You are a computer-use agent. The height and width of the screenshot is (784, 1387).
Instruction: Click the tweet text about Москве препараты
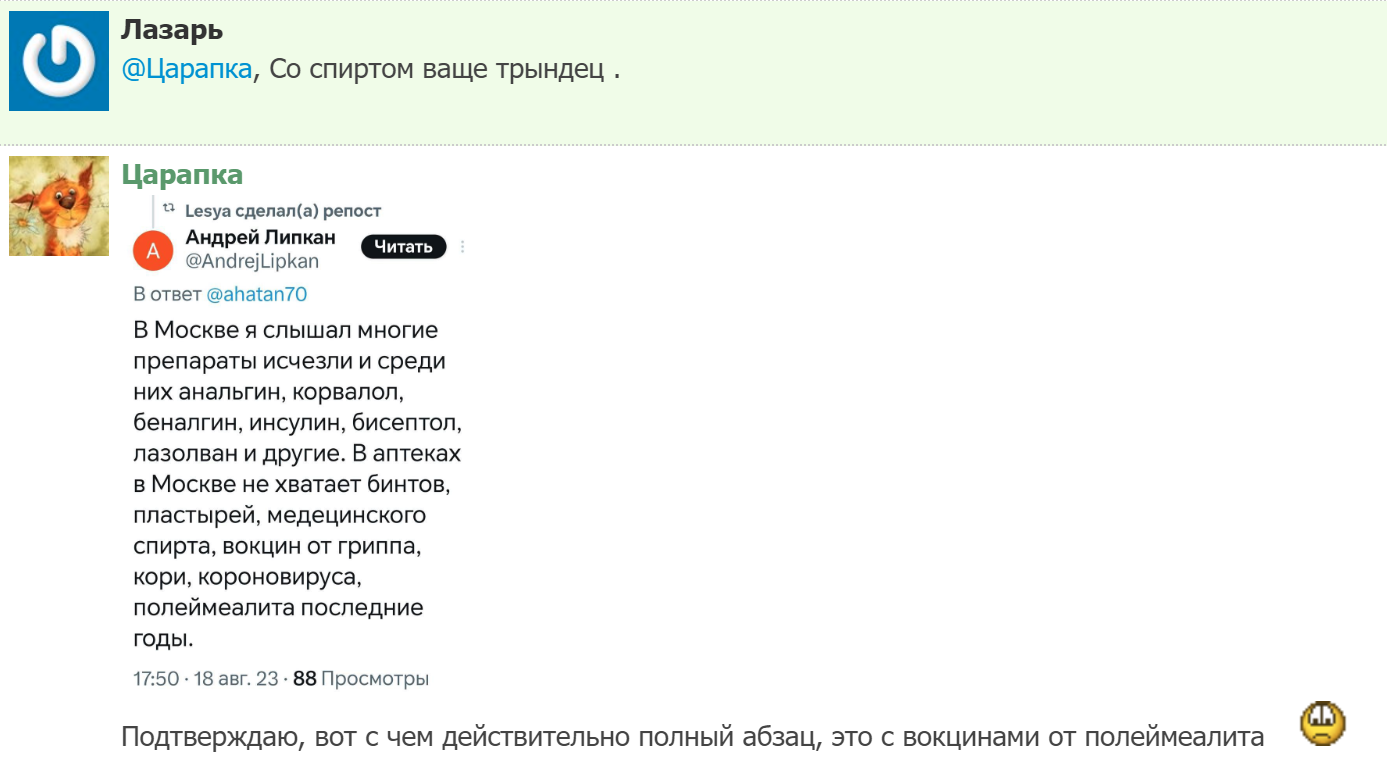(x=297, y=483)
